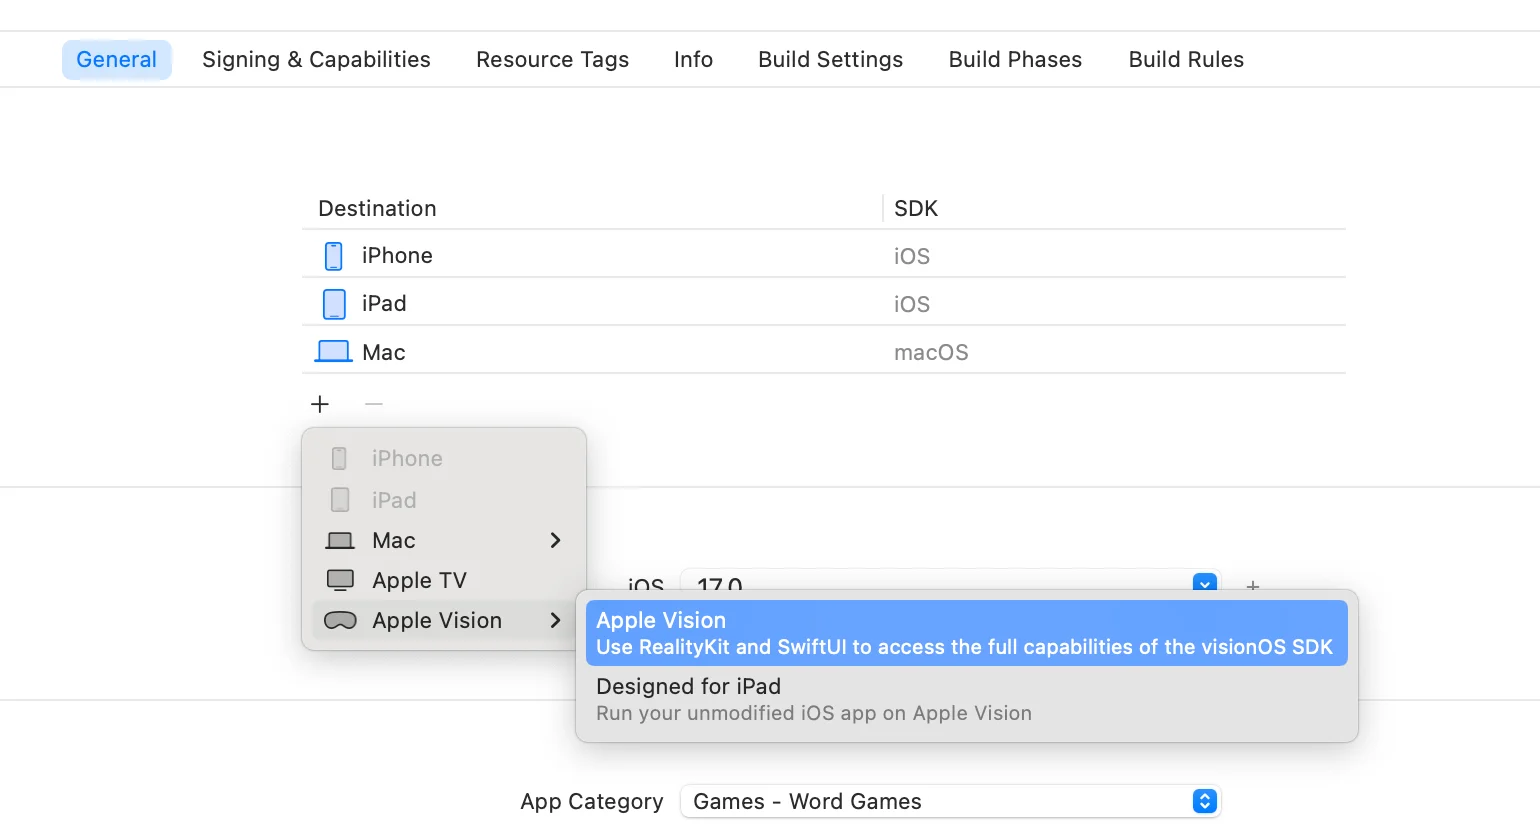Switch to the Build Settings tab
The image size is (1540, 840).
pos(830,59)
